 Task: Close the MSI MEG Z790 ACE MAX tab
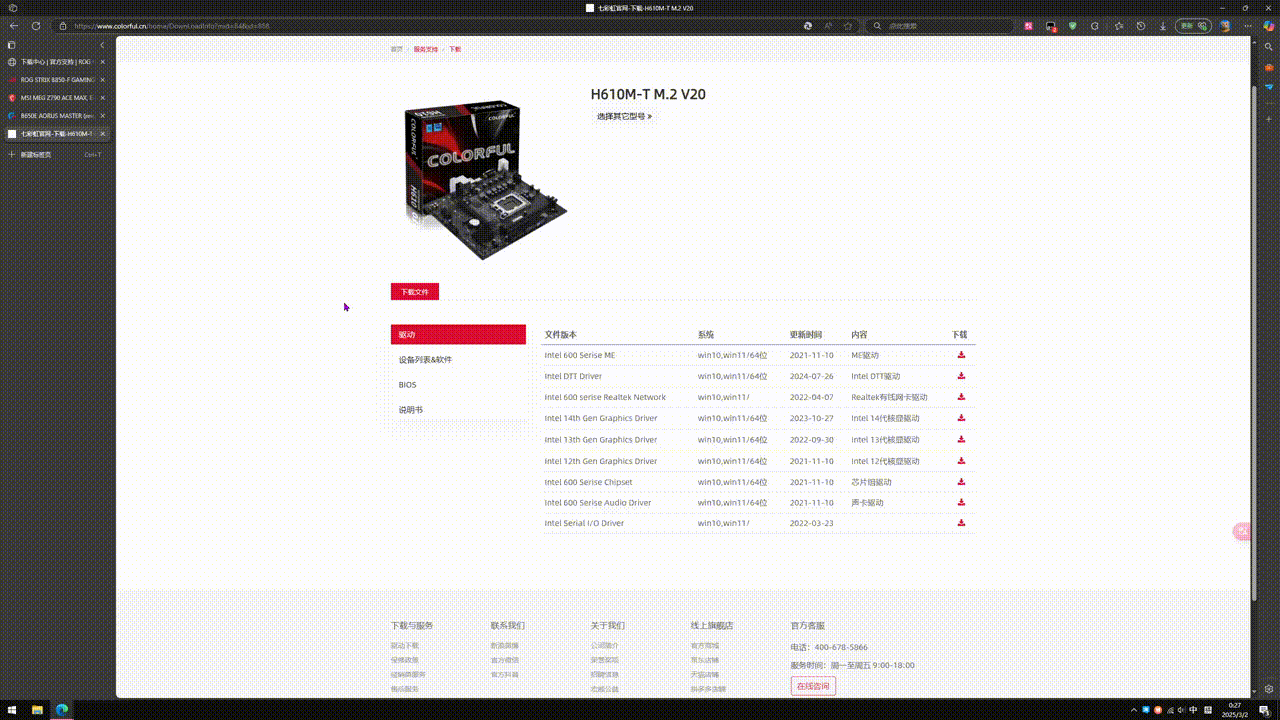(x=102, y=98)
